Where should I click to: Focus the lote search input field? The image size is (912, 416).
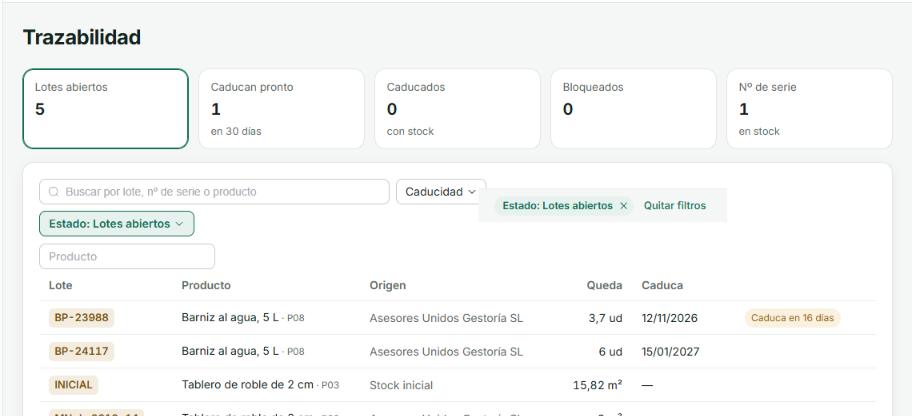(214, 192)
